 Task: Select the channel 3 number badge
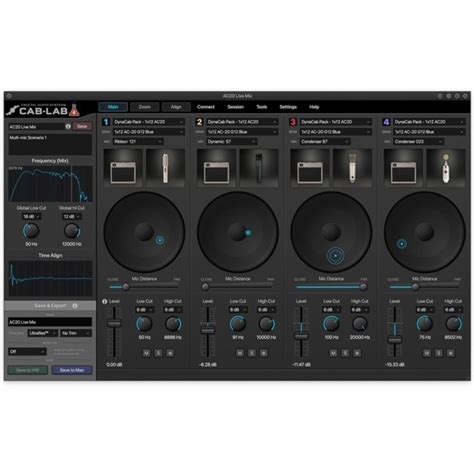293,122
